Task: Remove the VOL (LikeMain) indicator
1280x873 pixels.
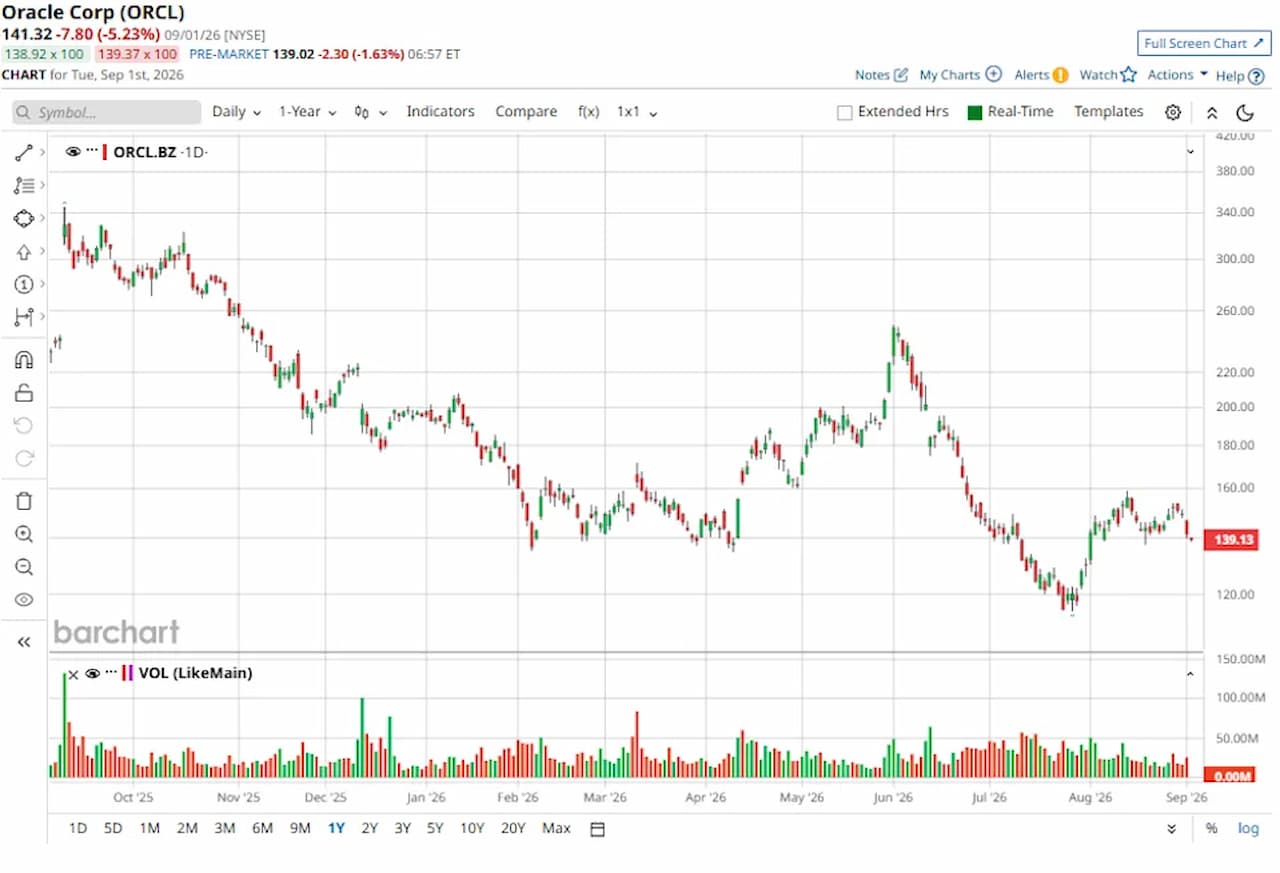Action: click(x=73, y=674)
